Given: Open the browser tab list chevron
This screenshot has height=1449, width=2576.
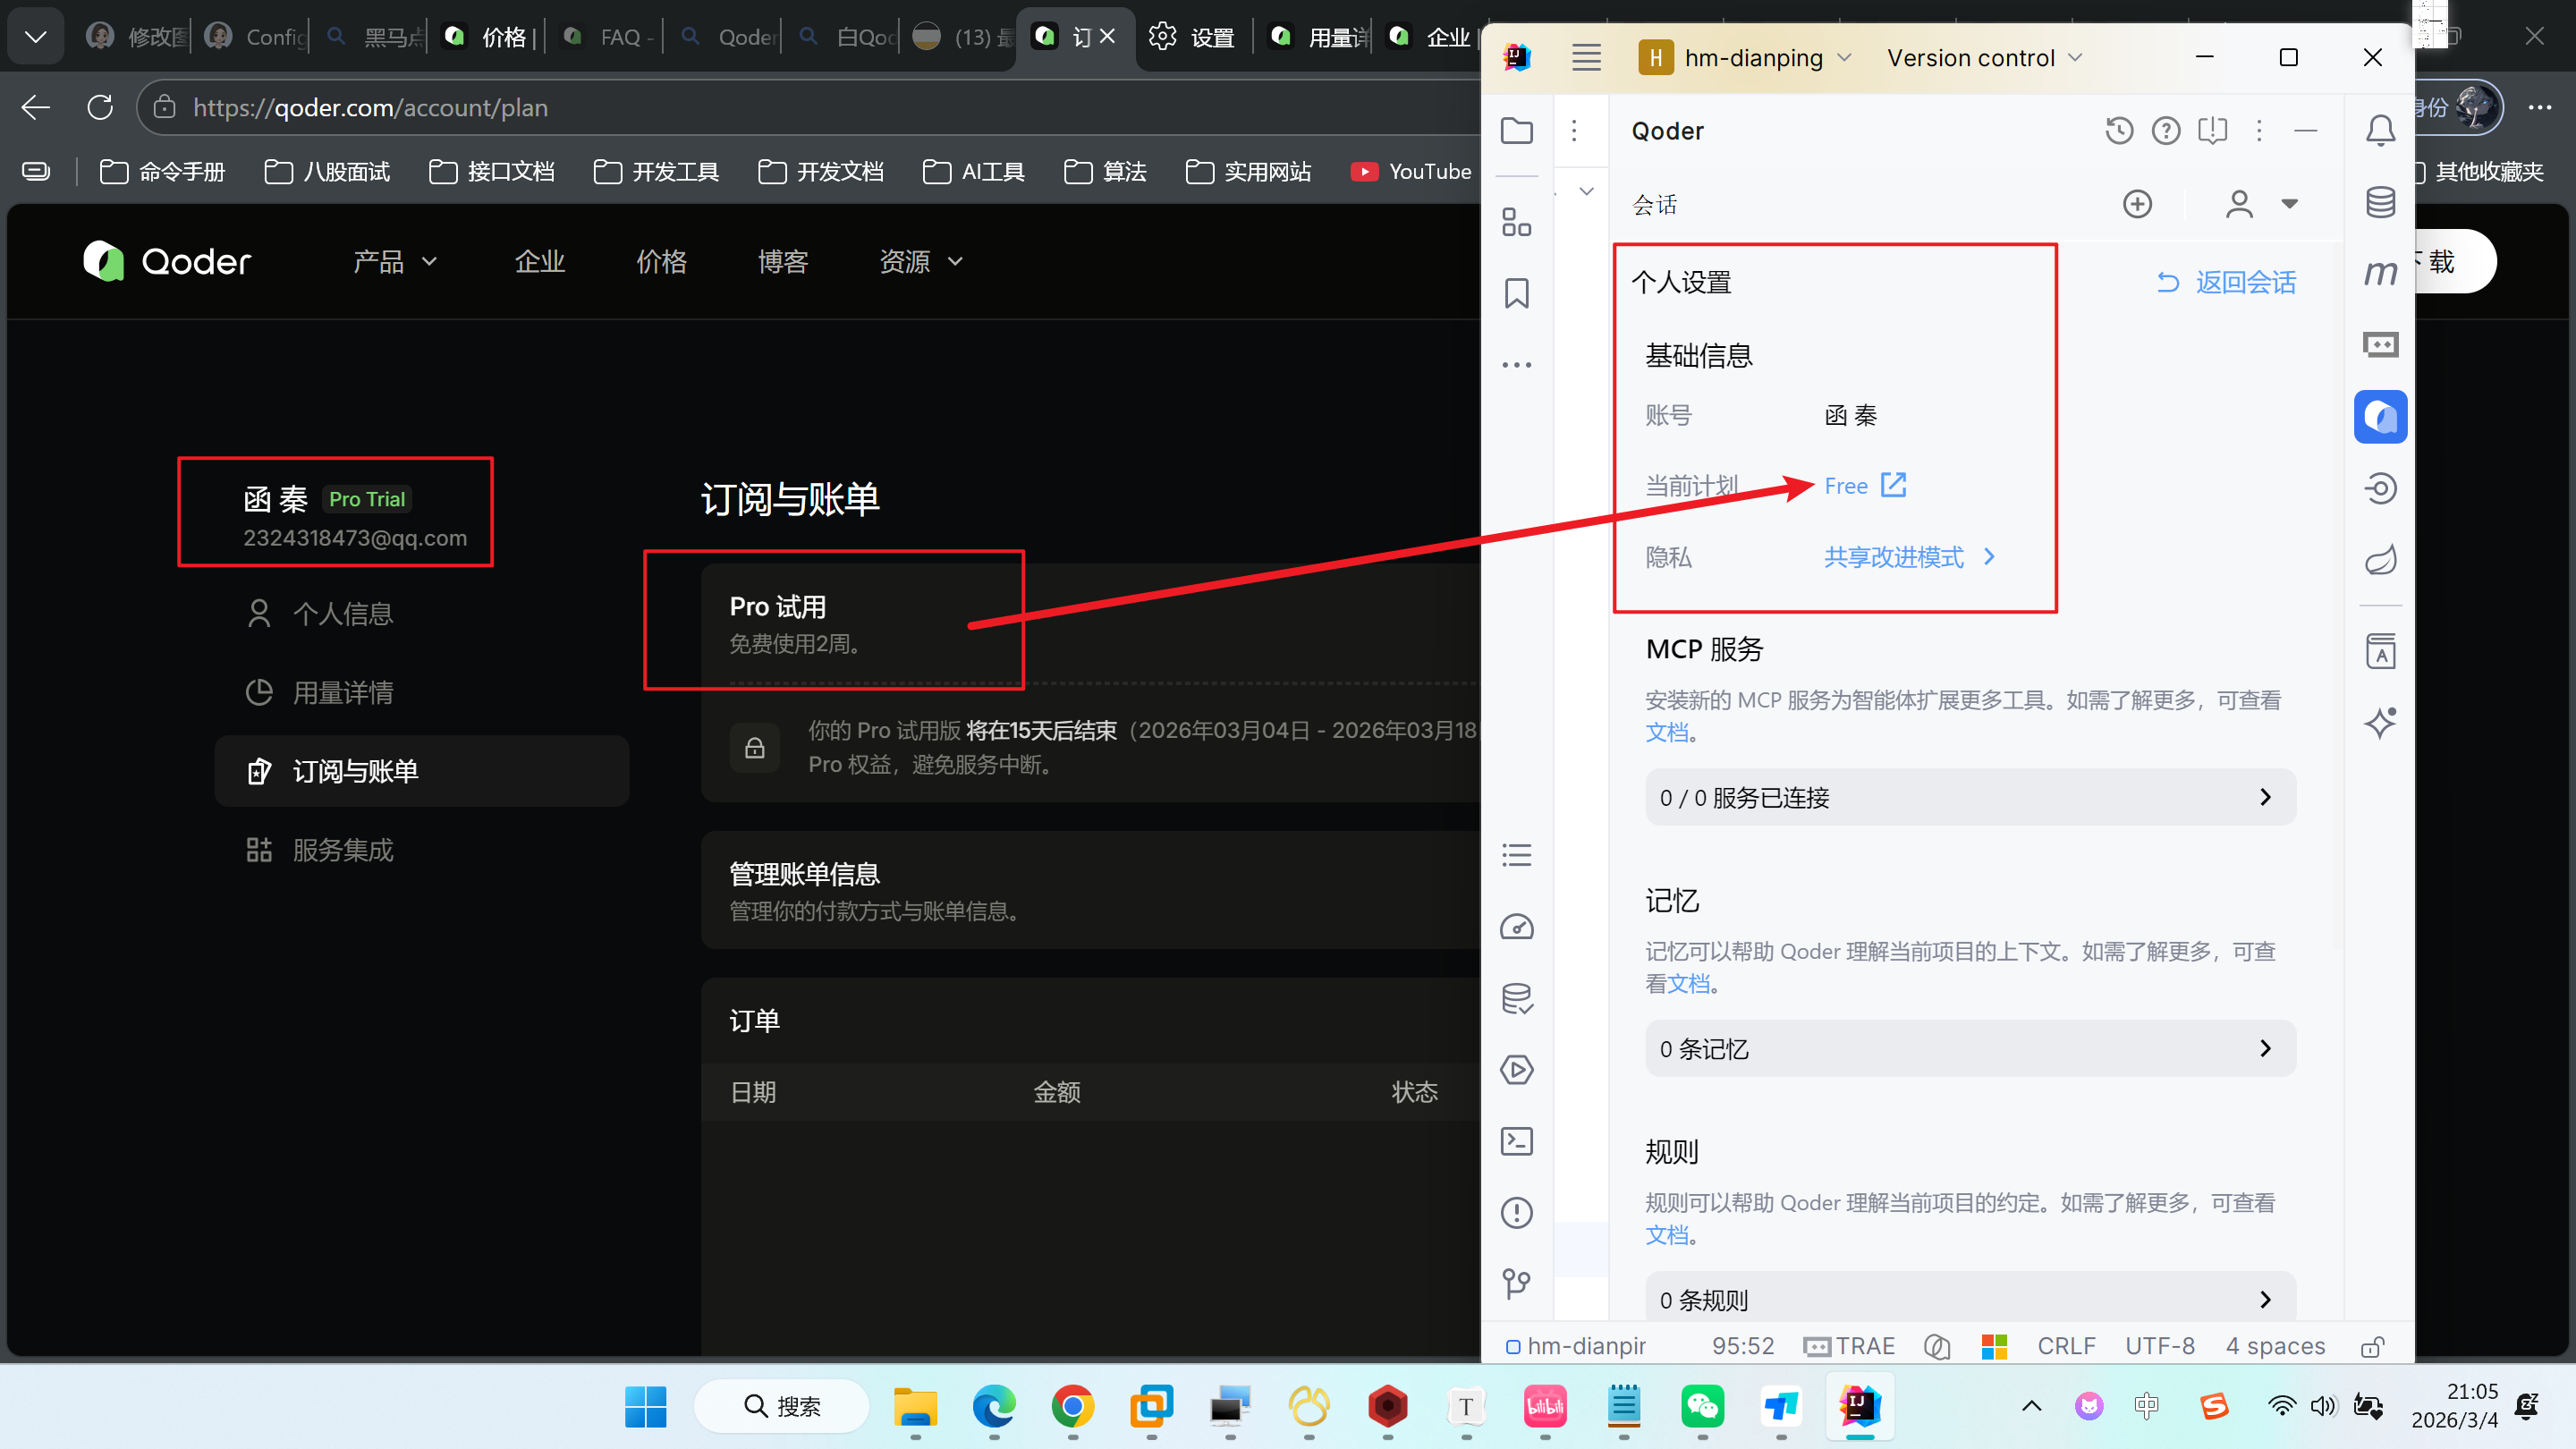Looking at the screenshot, I should (x=36, y=37).
